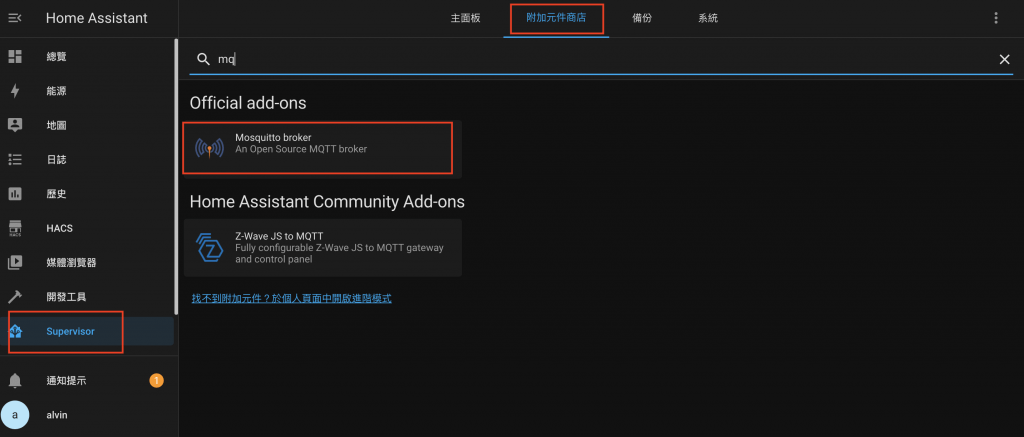Image resolution: width=1024 pixels, height=437 pixels.
Task: Click the Home Assistant title text
Action: [97, 18]
